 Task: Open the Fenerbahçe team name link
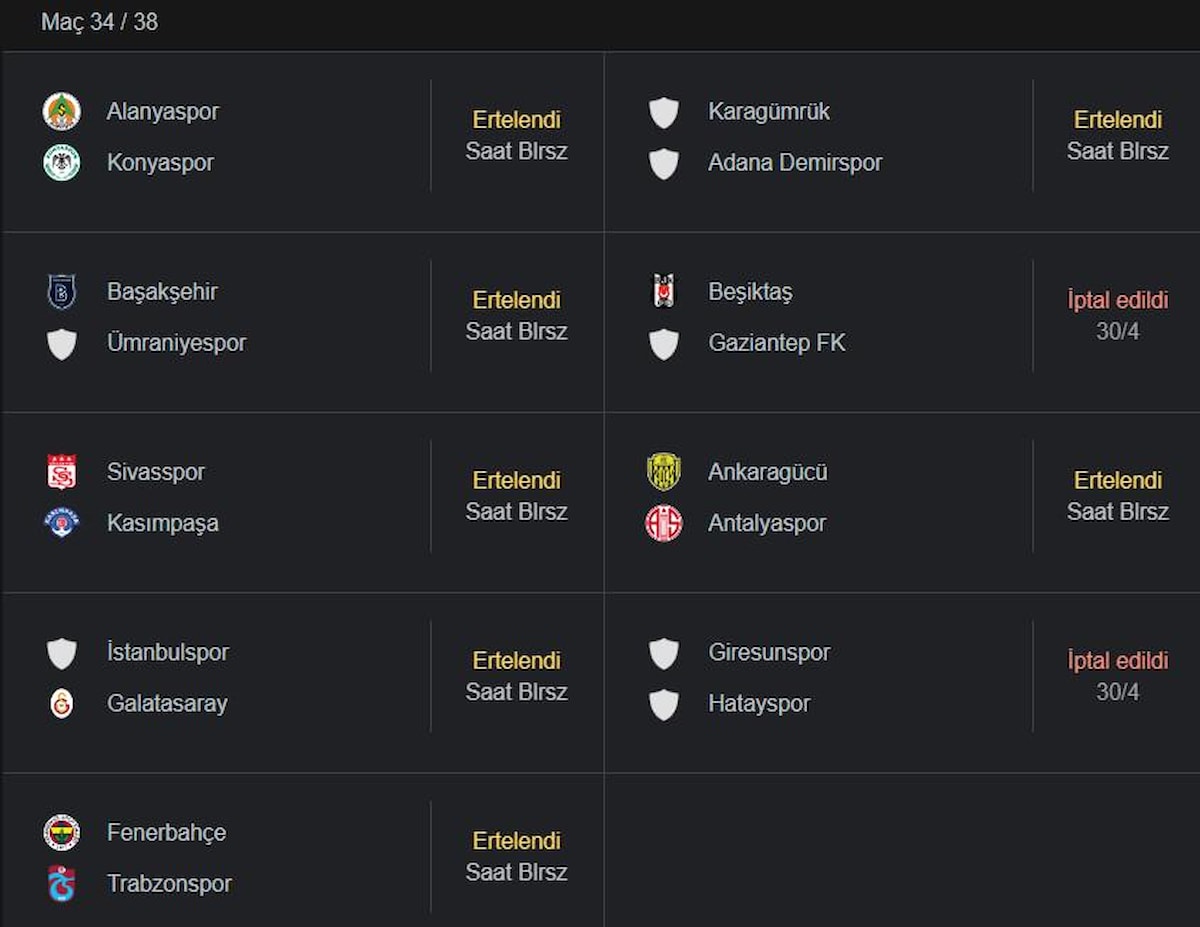pyautogui.click(x=166, y=832)
